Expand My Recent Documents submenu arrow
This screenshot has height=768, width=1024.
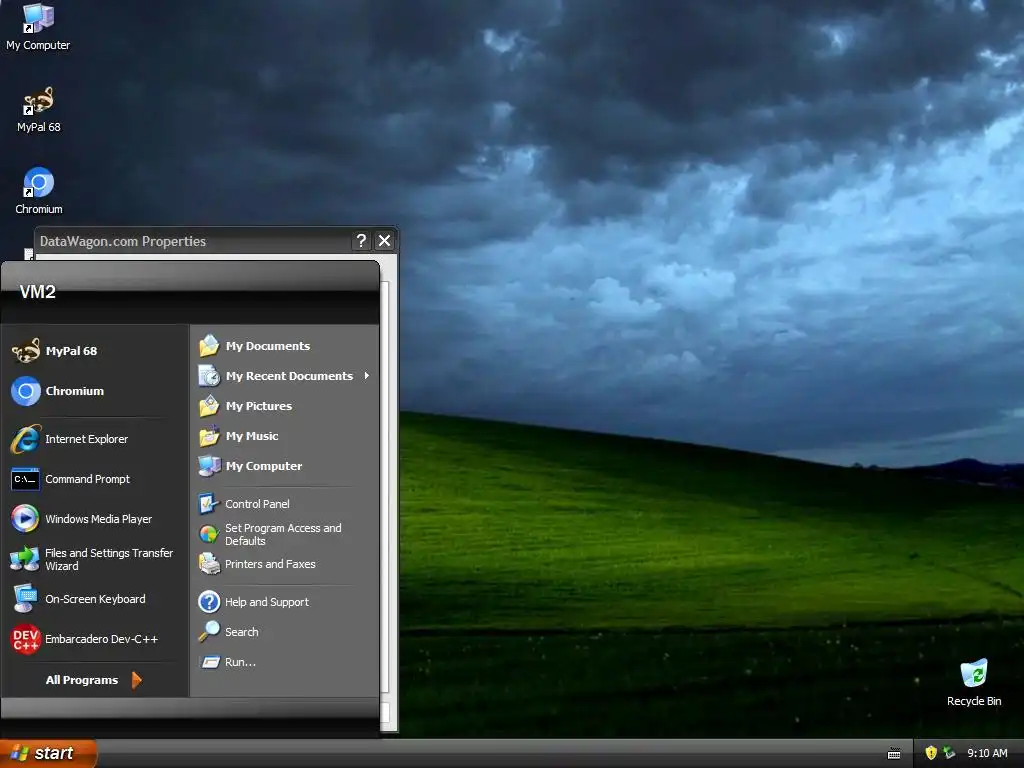click(x=366, y=376)
